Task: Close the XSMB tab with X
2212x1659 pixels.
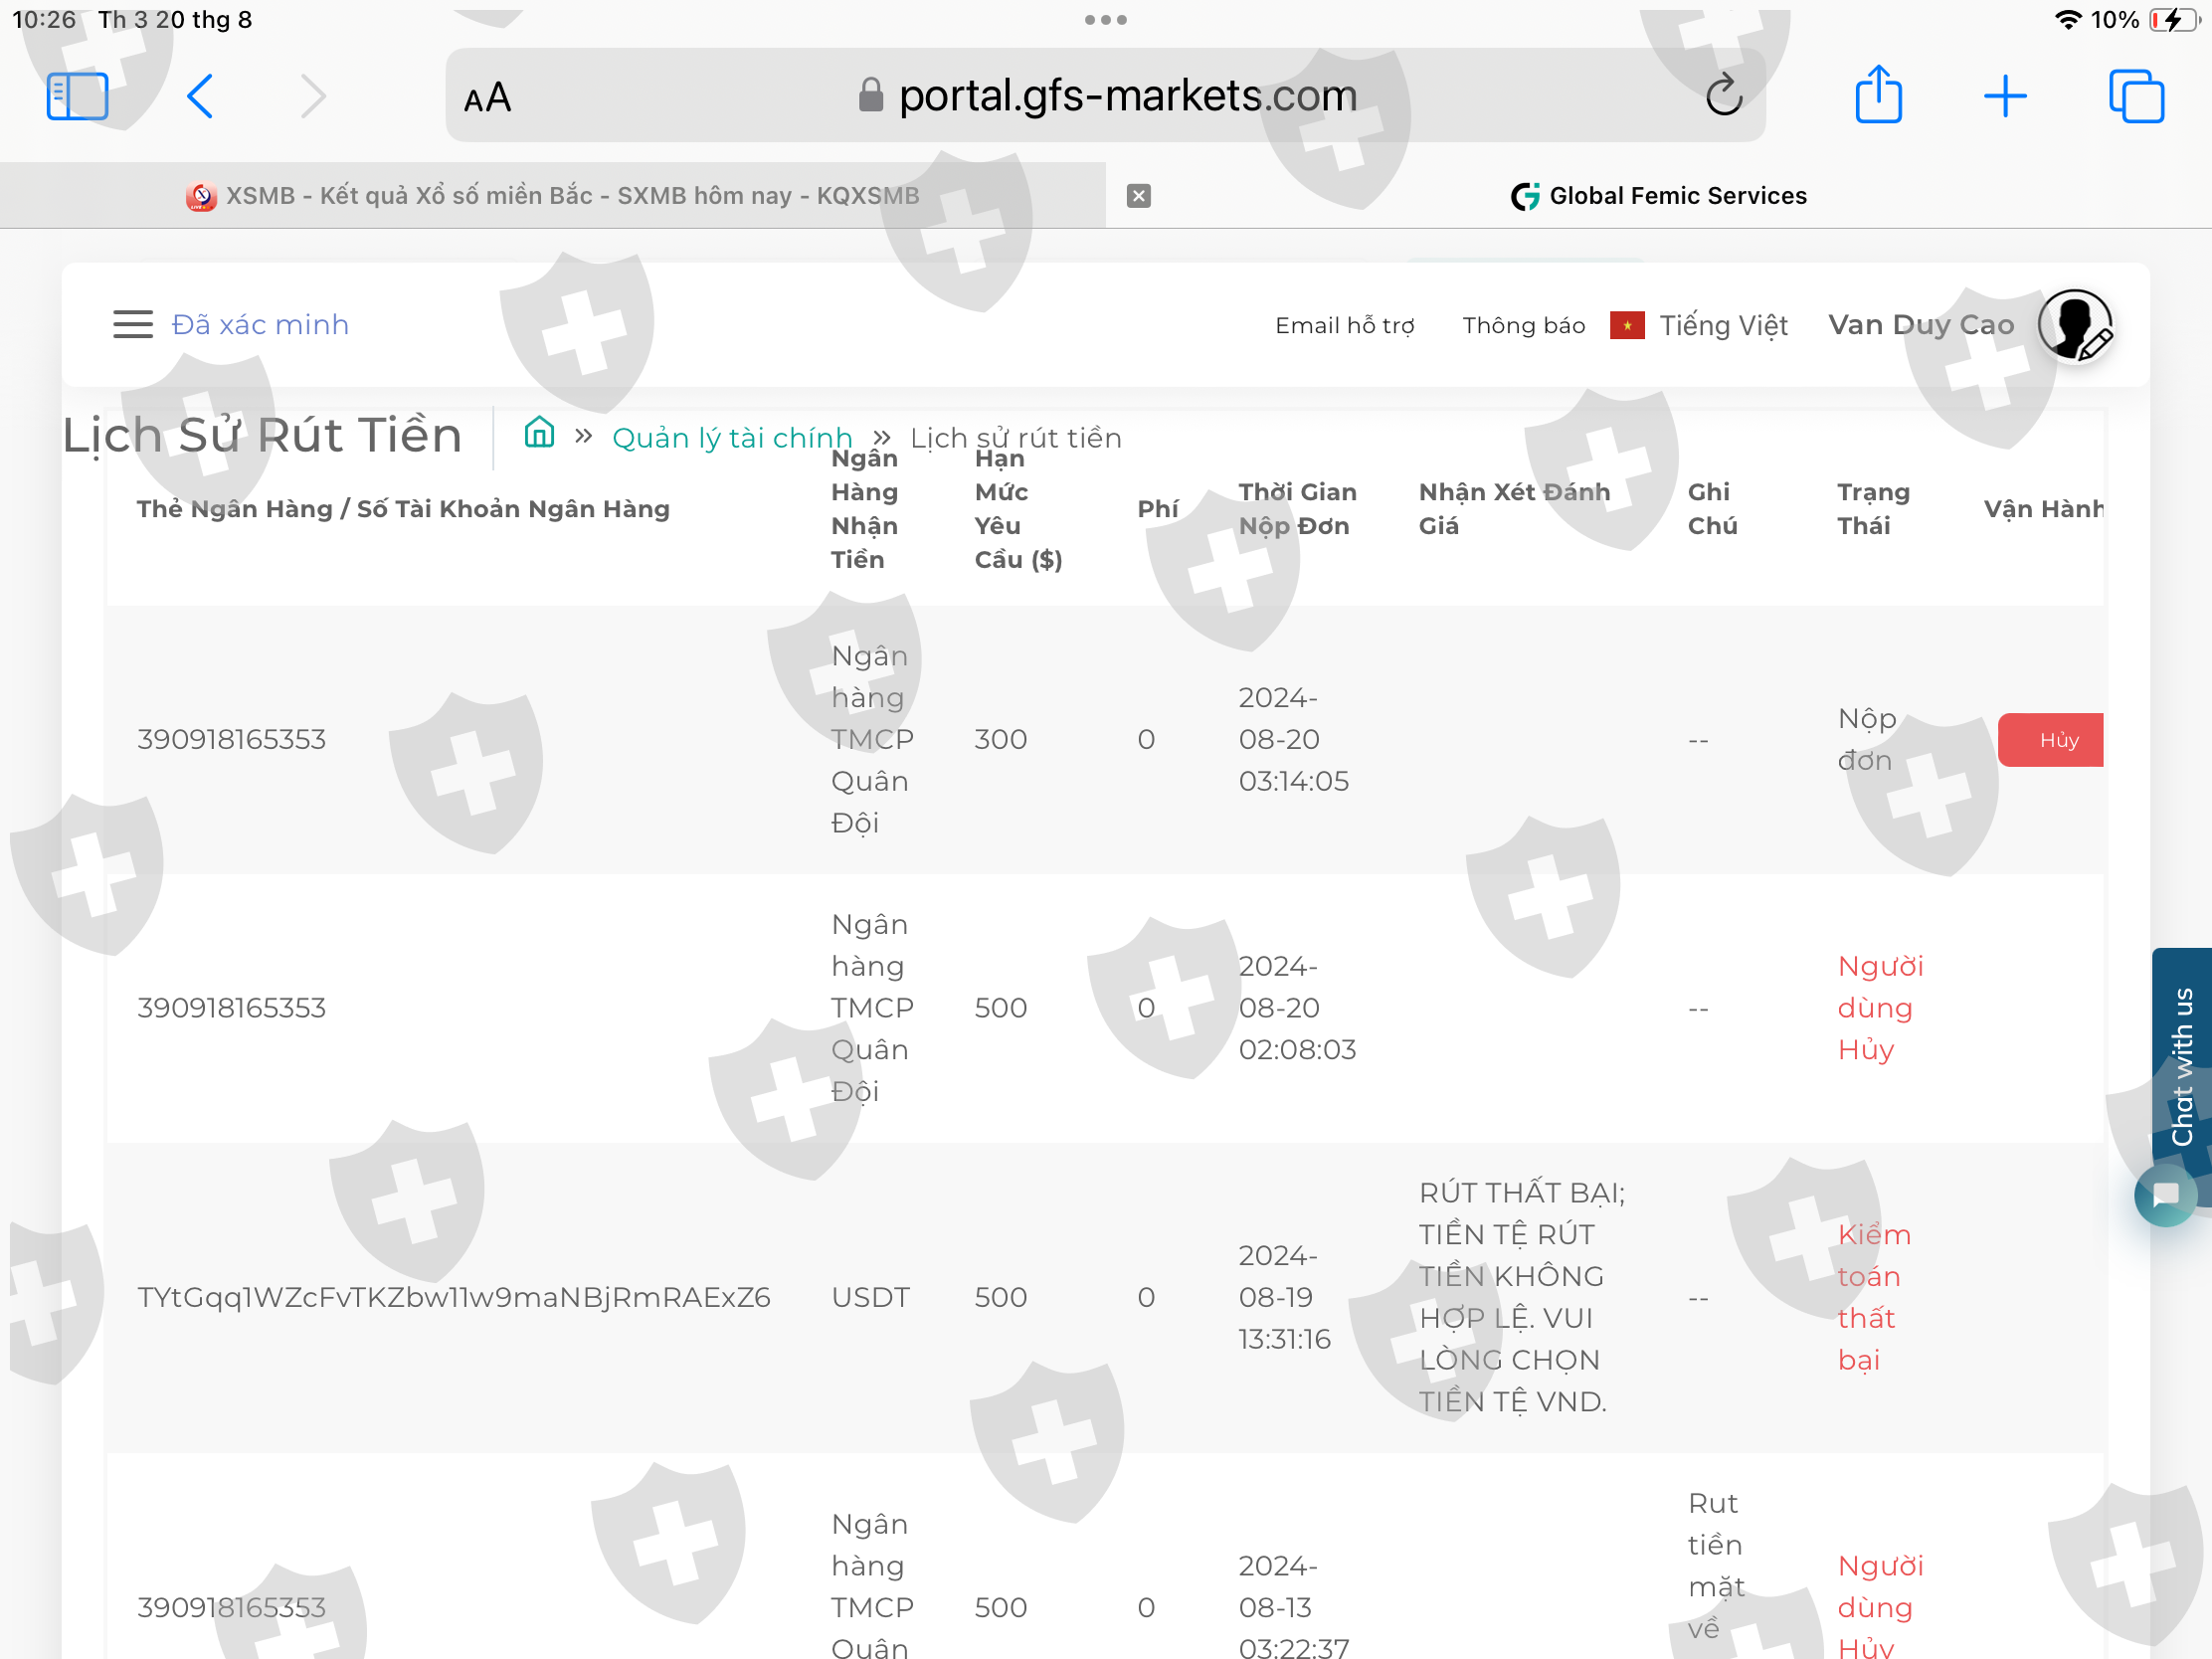Action: [1138, 196]
